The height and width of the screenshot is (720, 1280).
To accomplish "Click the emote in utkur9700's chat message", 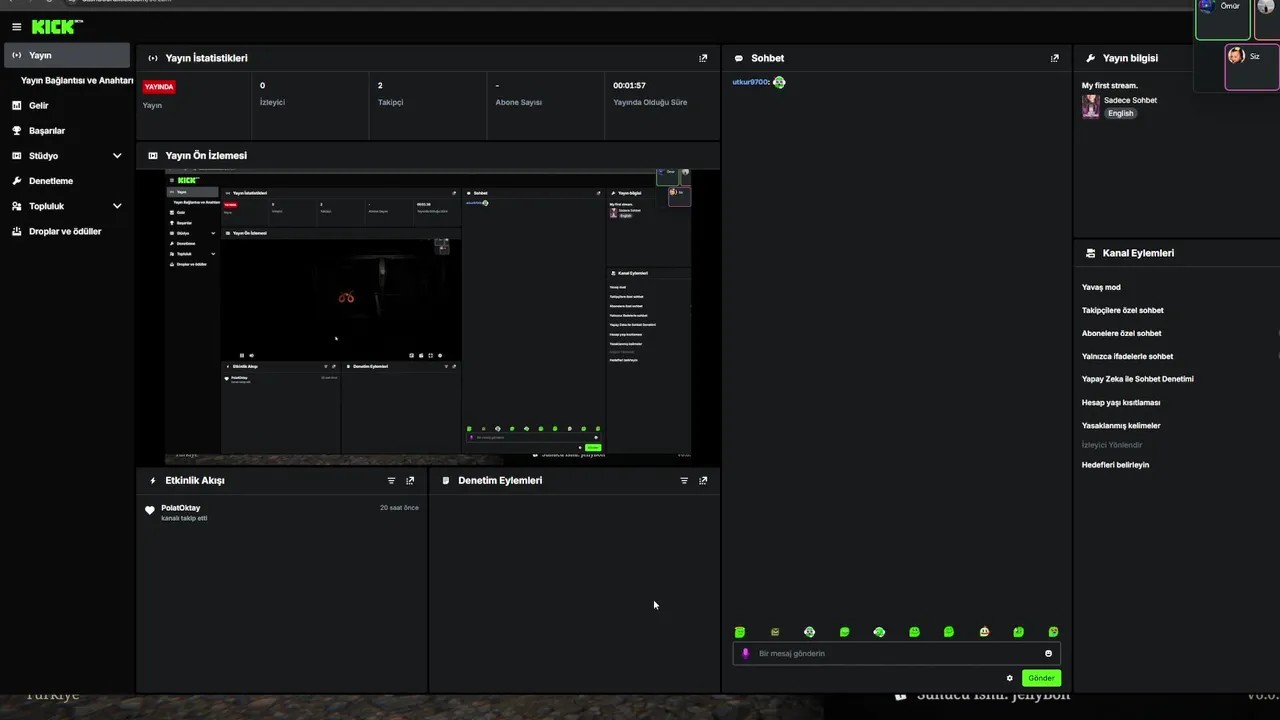I will [779, 82].
